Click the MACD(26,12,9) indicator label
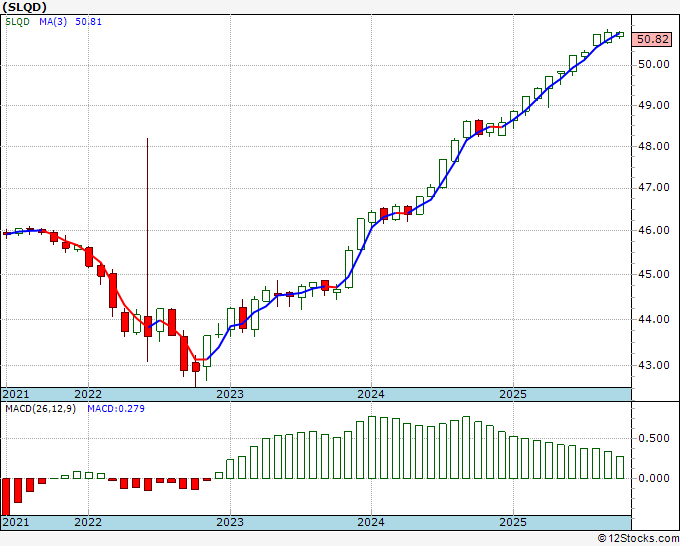 coord(40,409)
